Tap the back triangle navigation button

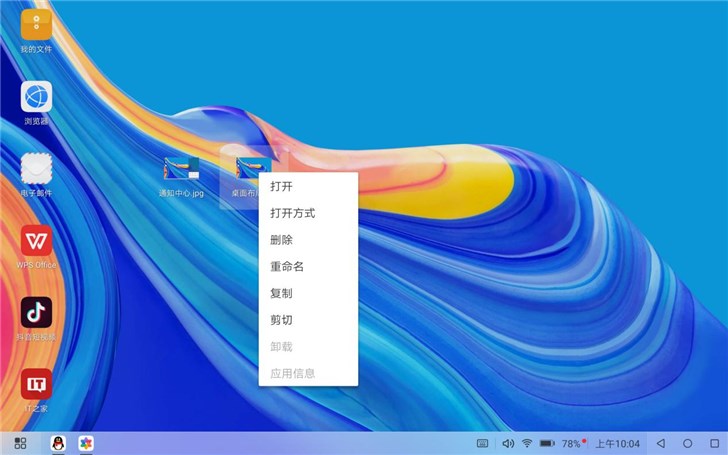pyautogui.click(x=661, y=443)
